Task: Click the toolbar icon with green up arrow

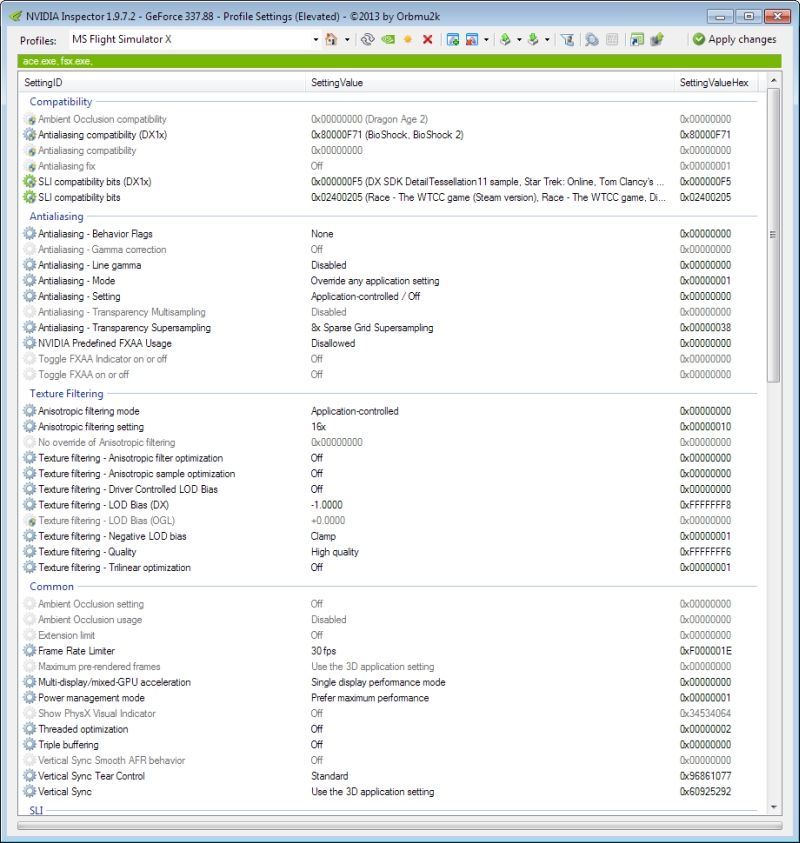Action: (x=657, y=39)
